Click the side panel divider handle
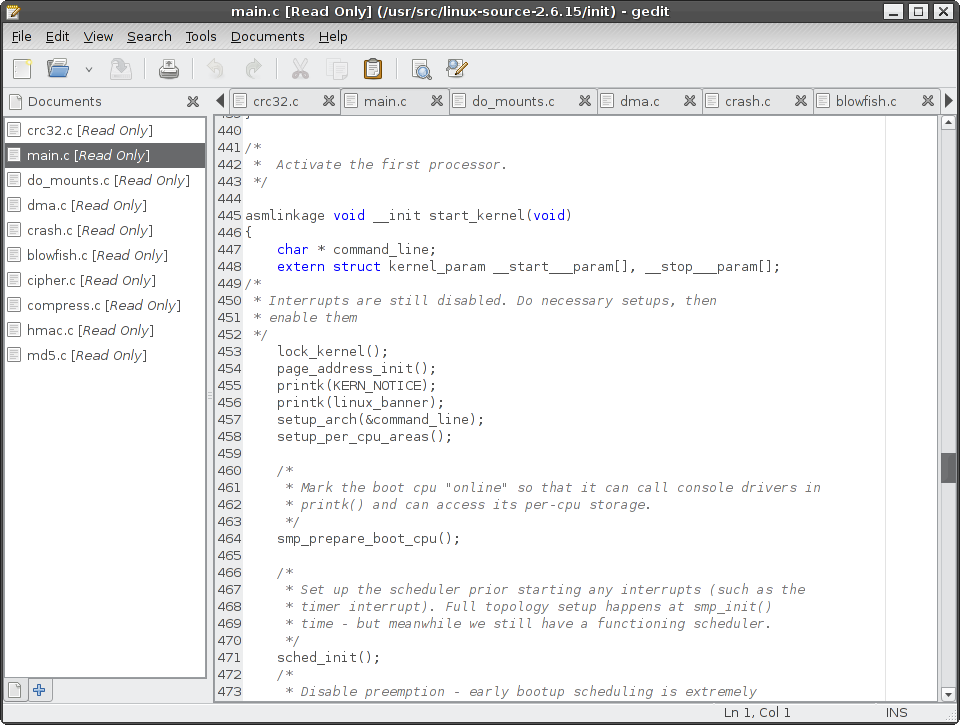The height and width of the screenshot is (725, 960). coord(209,396)
